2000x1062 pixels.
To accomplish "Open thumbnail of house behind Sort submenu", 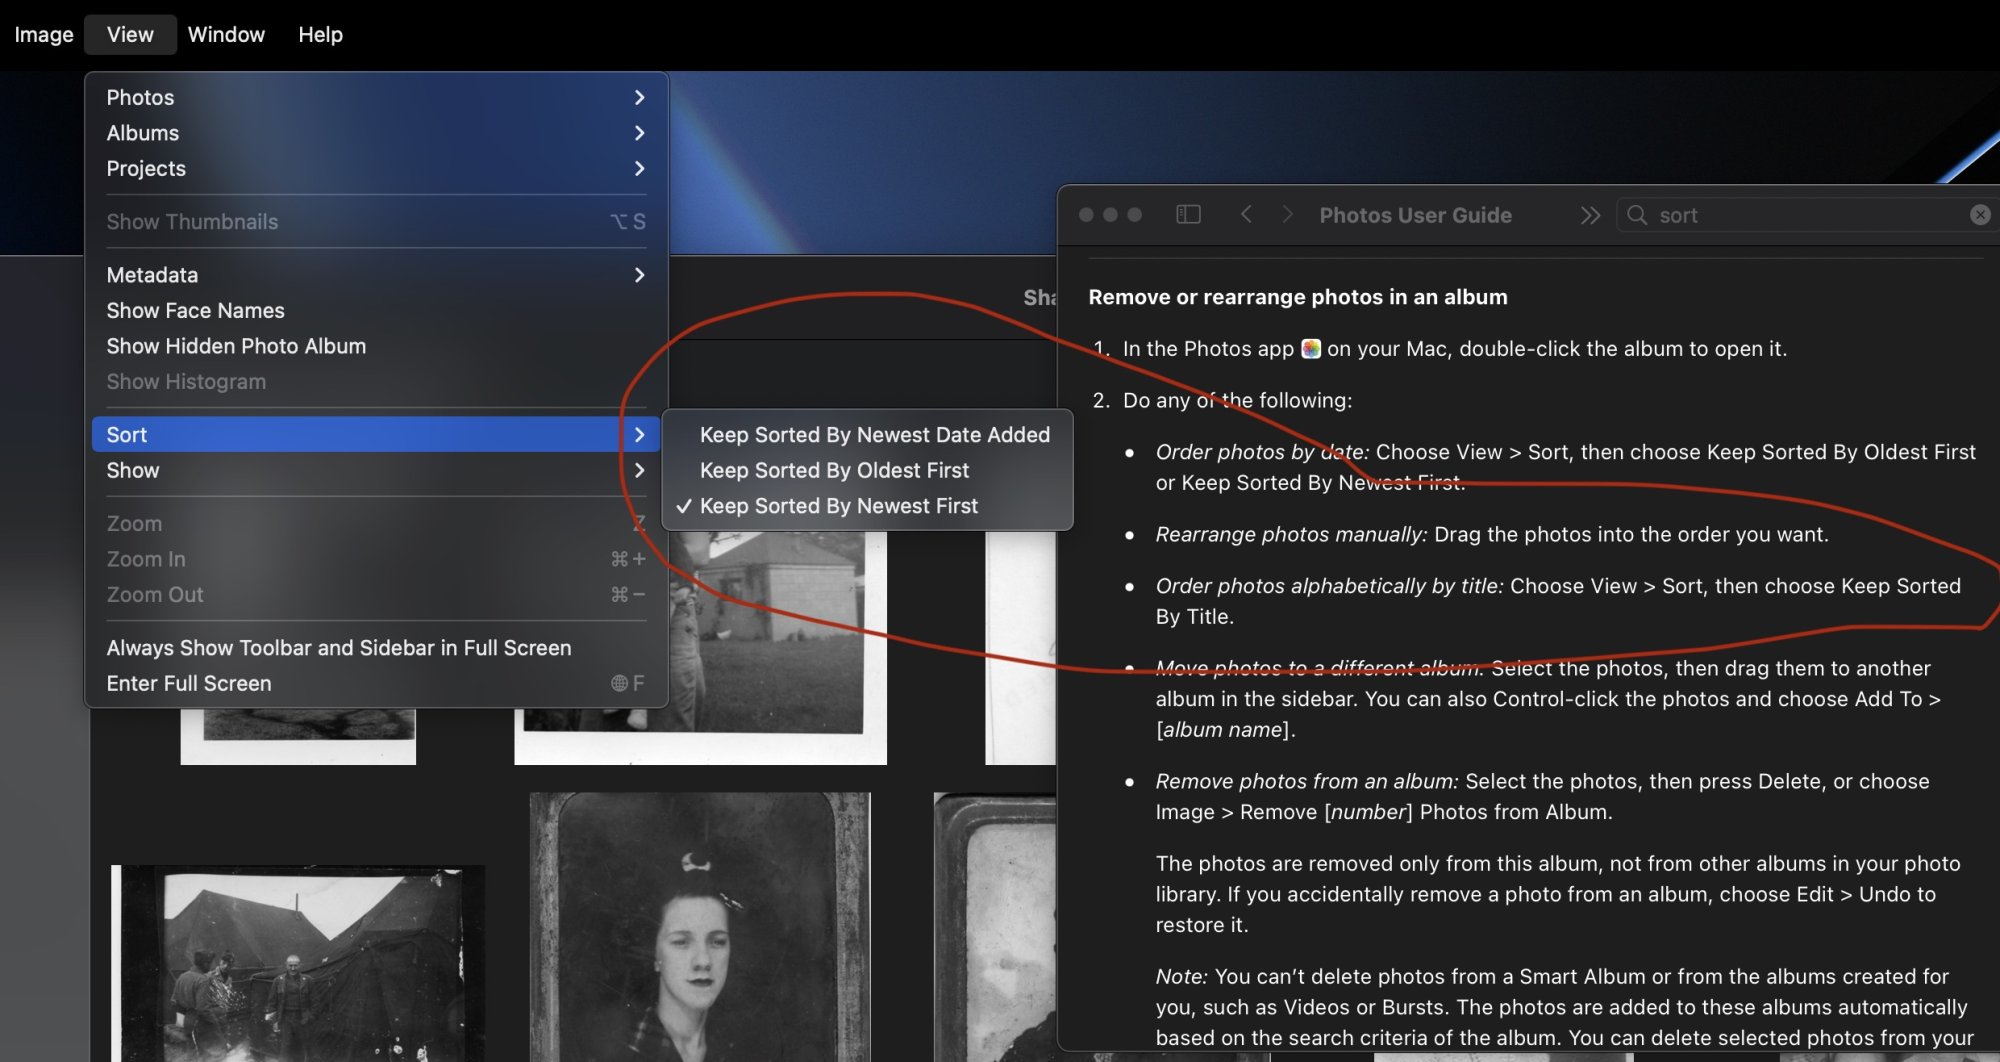I will (777, 650).
